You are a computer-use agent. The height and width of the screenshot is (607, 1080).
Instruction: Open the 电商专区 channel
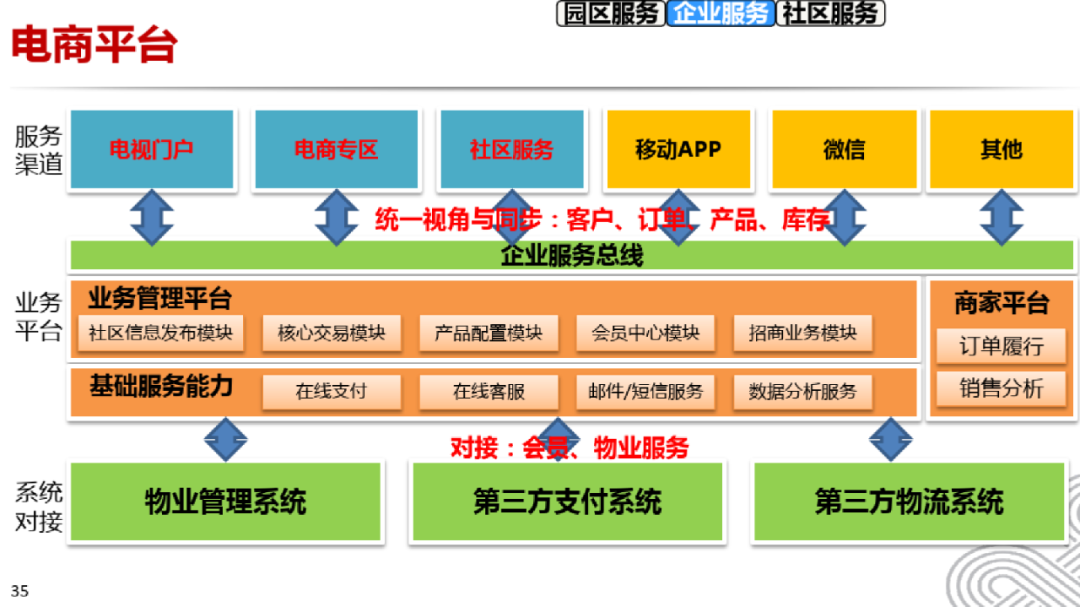point(337,149)
